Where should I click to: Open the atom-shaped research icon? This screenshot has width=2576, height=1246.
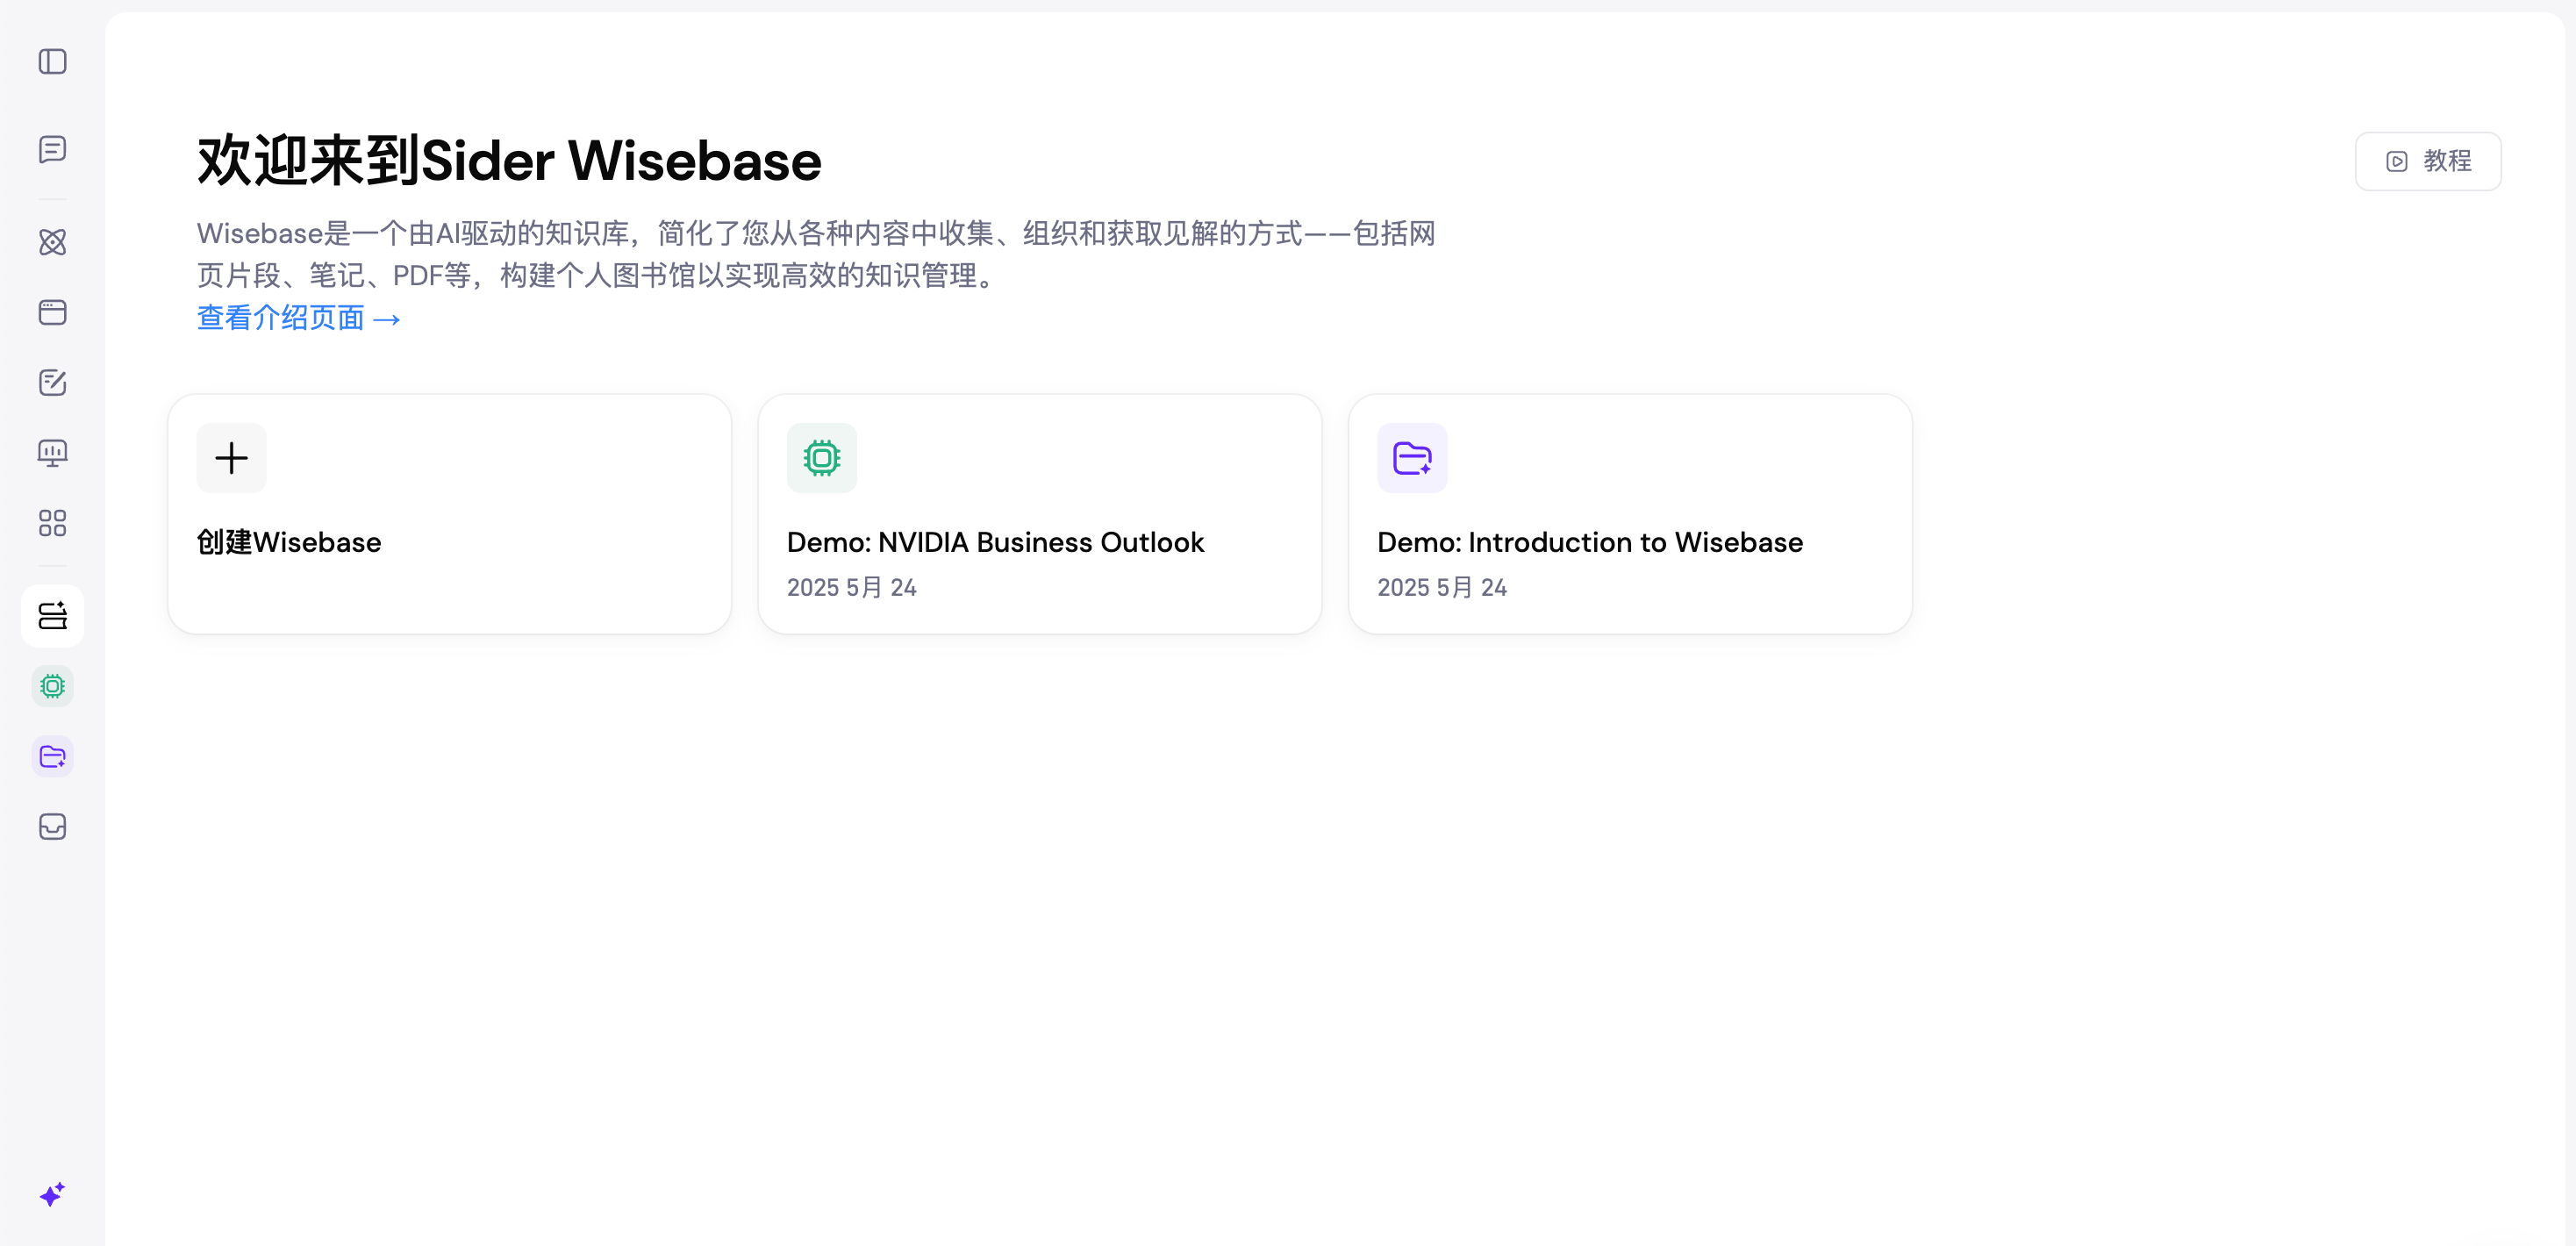(x=52, y=242)
